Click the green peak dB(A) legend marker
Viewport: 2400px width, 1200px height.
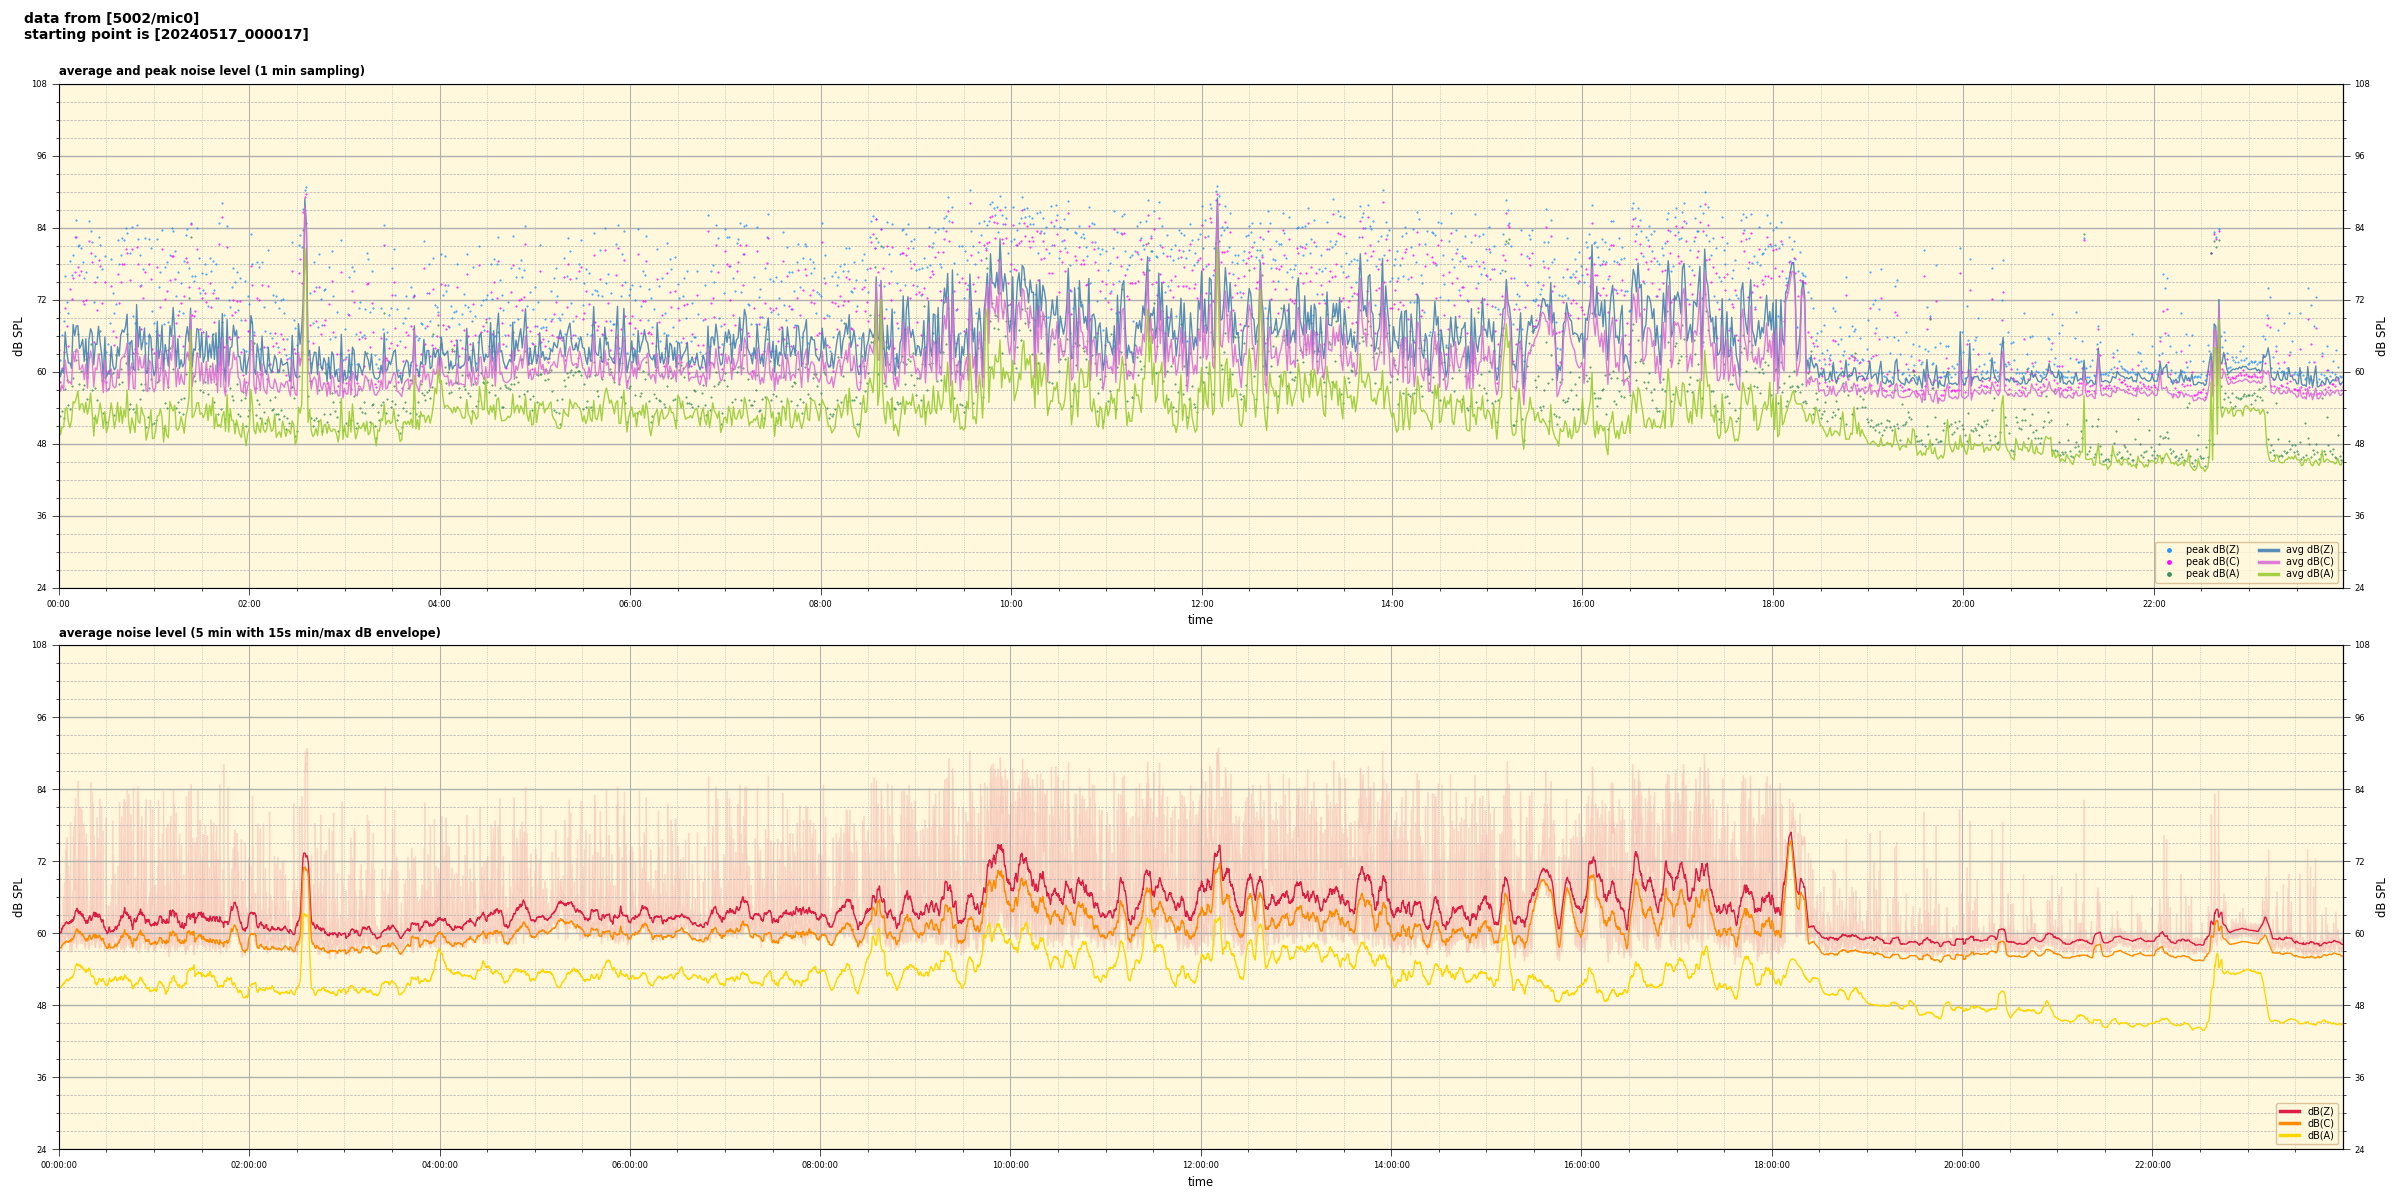(2169, 574)
